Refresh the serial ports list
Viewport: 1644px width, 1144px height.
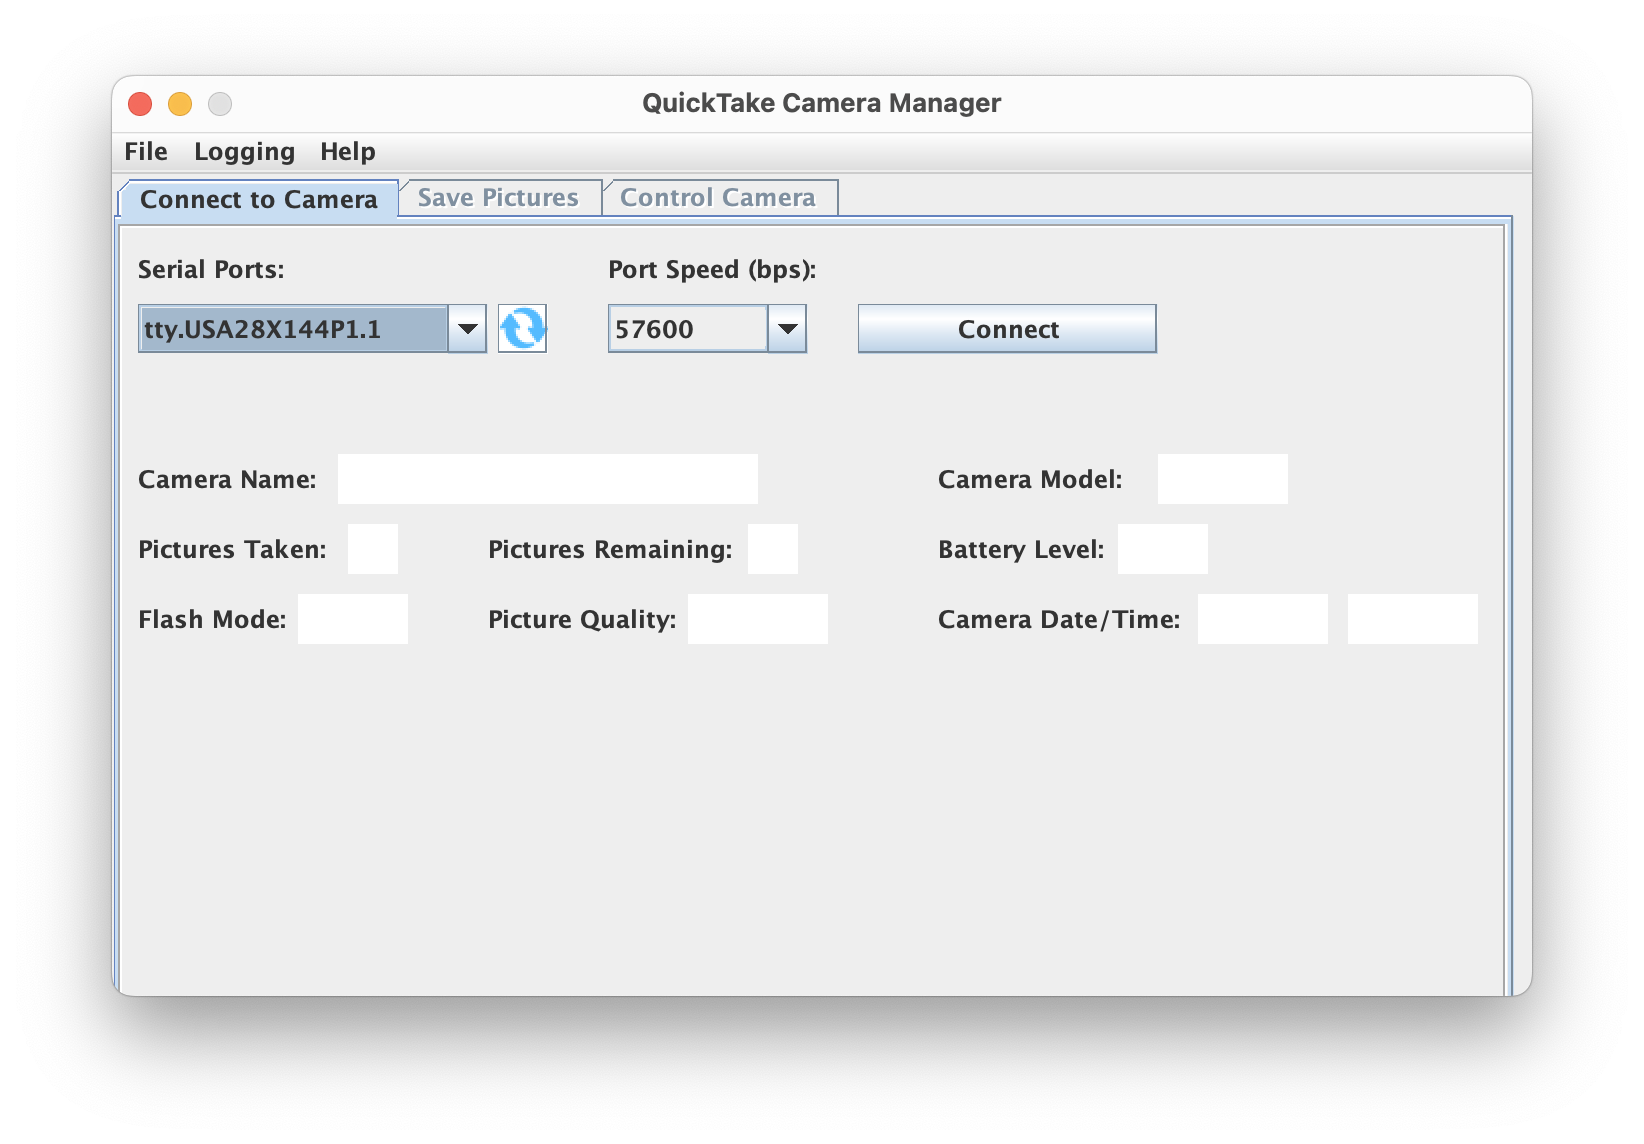[x=522, y=329]
